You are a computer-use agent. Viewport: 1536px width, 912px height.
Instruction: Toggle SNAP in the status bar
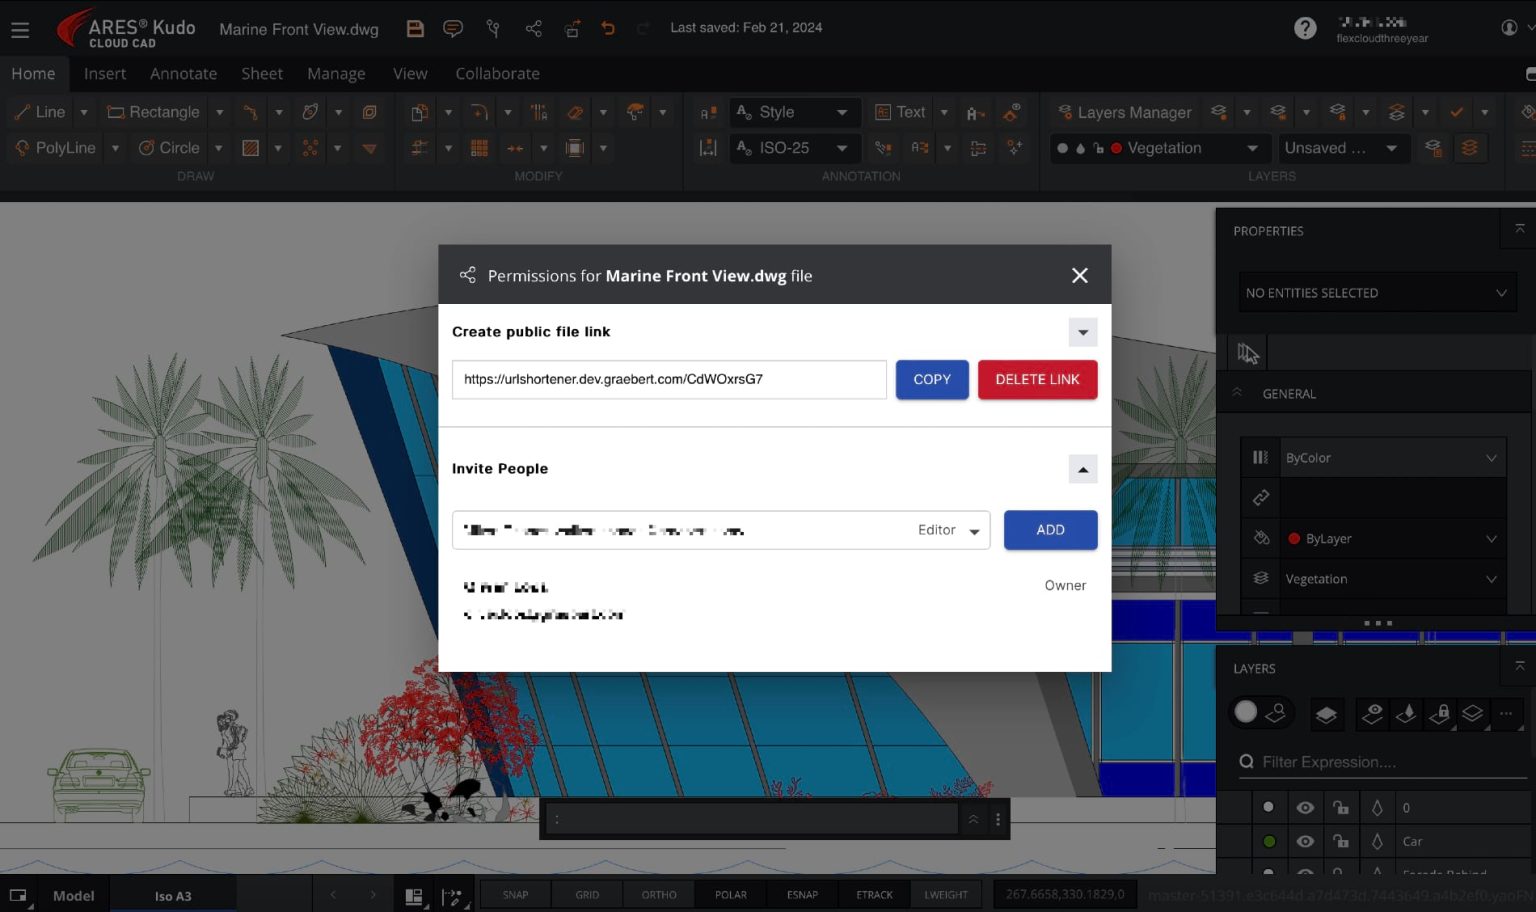tap(515, 895)
